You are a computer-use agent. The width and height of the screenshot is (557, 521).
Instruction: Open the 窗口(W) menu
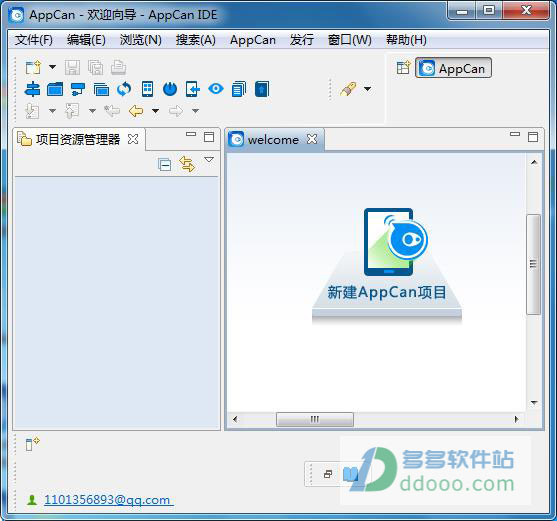(x=350, y=40)
